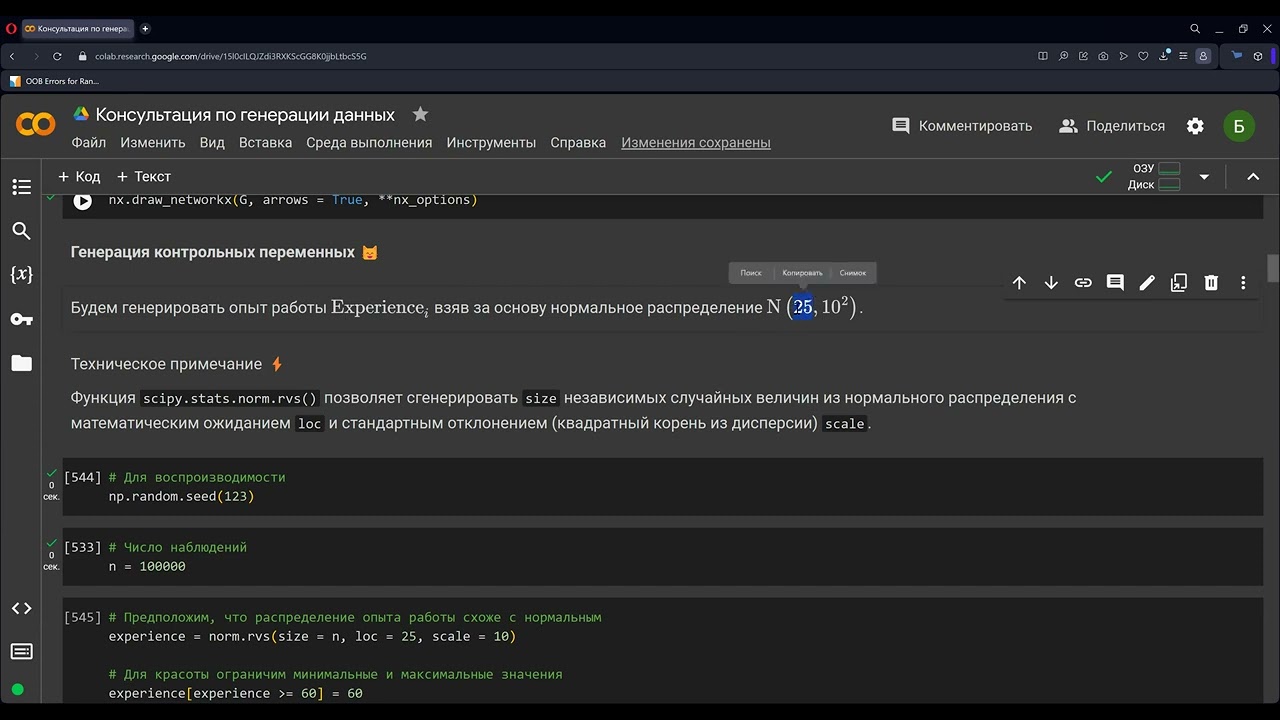Click Копировать in the selection popup
Image resolution: width=1280 pixels, height=720 pixels.
[802, 273]
